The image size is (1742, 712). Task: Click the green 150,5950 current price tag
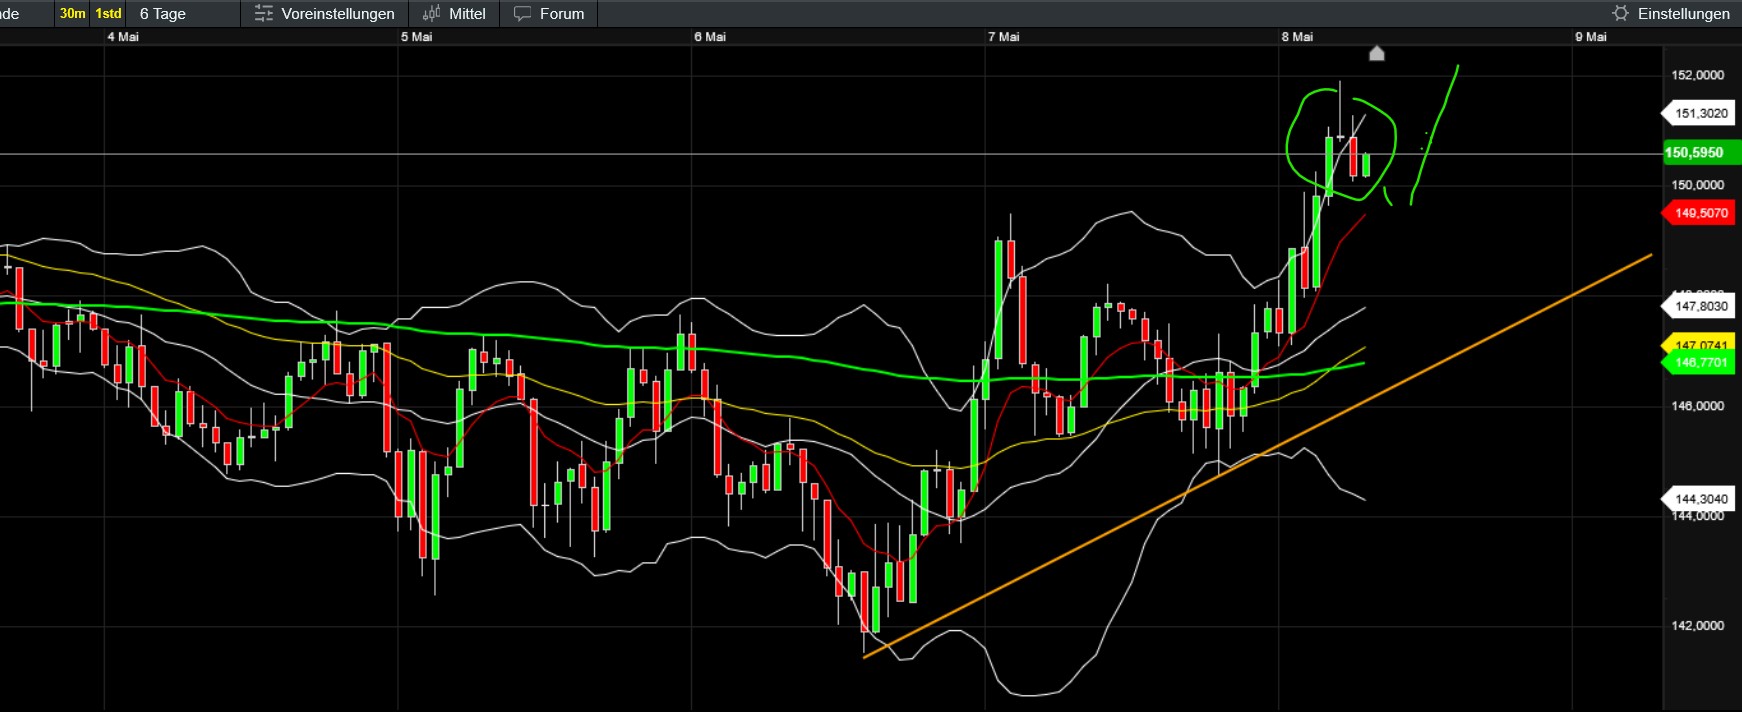[1701, 153]
